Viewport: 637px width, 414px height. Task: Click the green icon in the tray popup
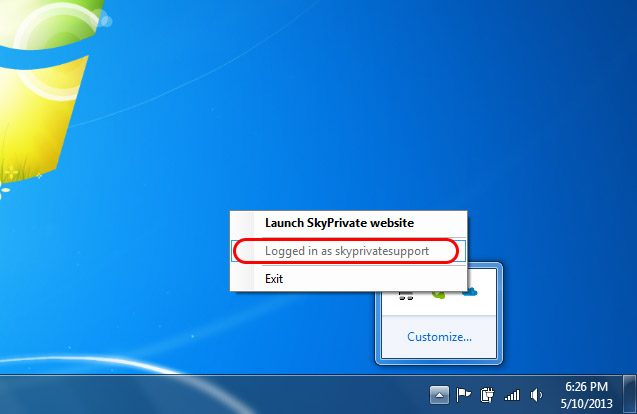(x=439, y=294)
